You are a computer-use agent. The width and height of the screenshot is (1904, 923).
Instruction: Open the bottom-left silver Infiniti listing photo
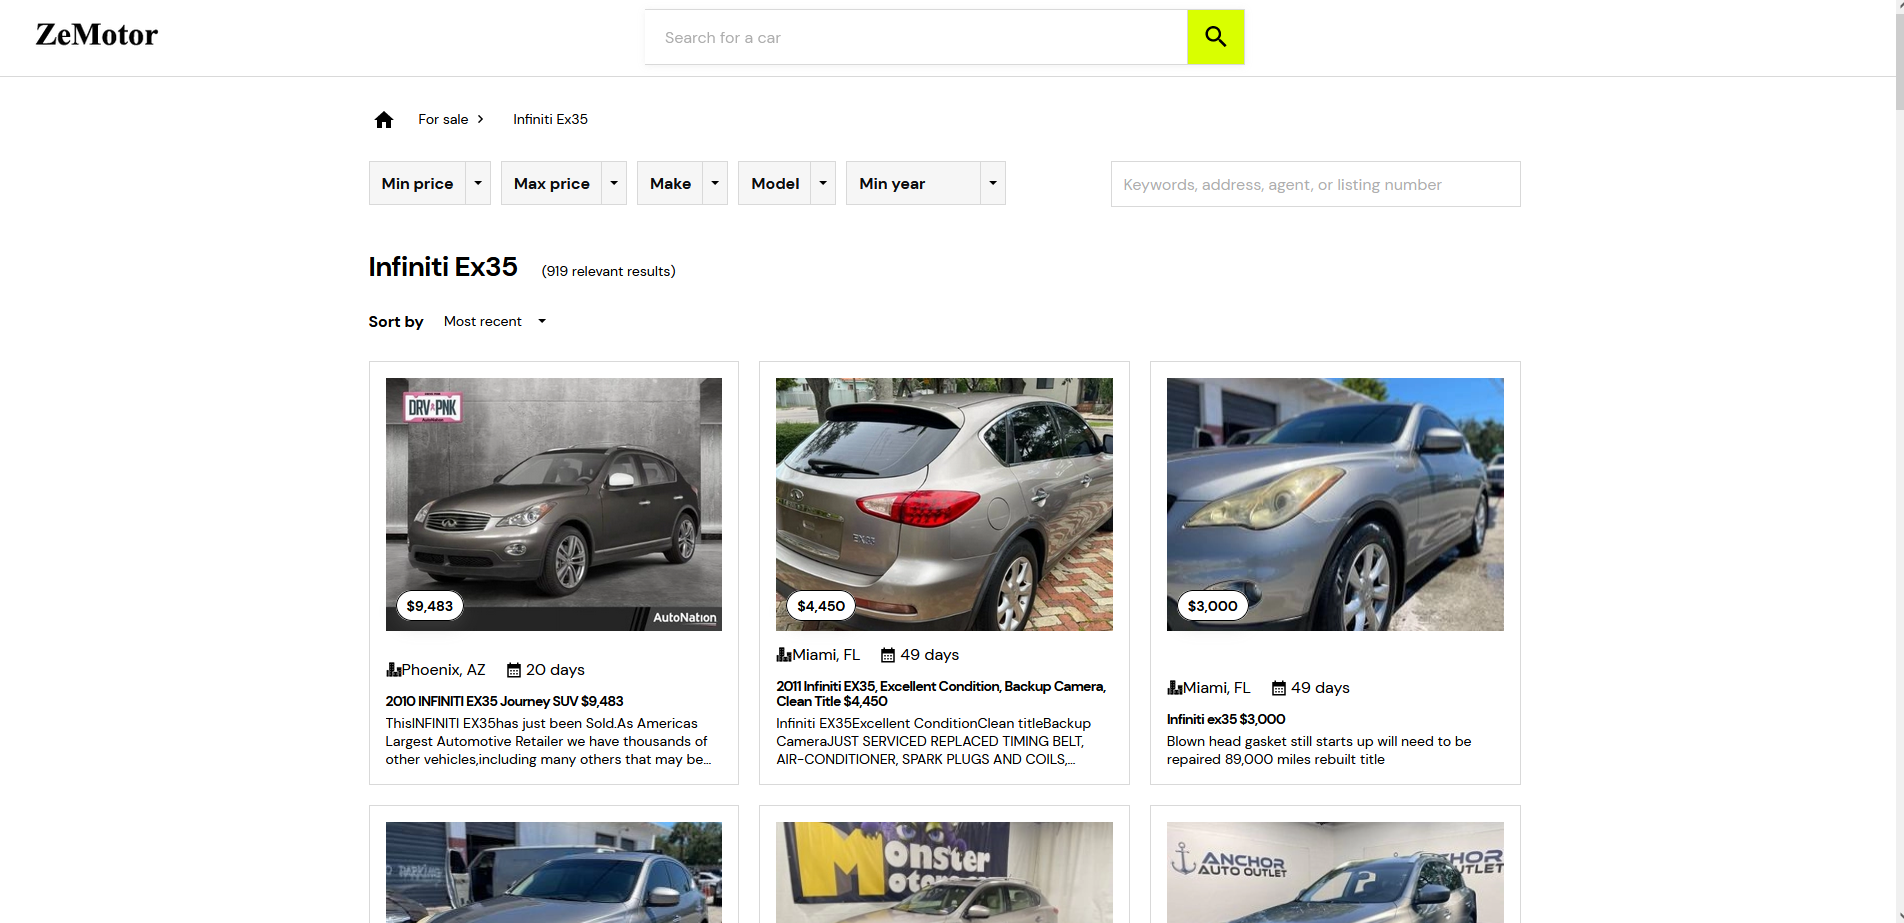pos(554,872)
